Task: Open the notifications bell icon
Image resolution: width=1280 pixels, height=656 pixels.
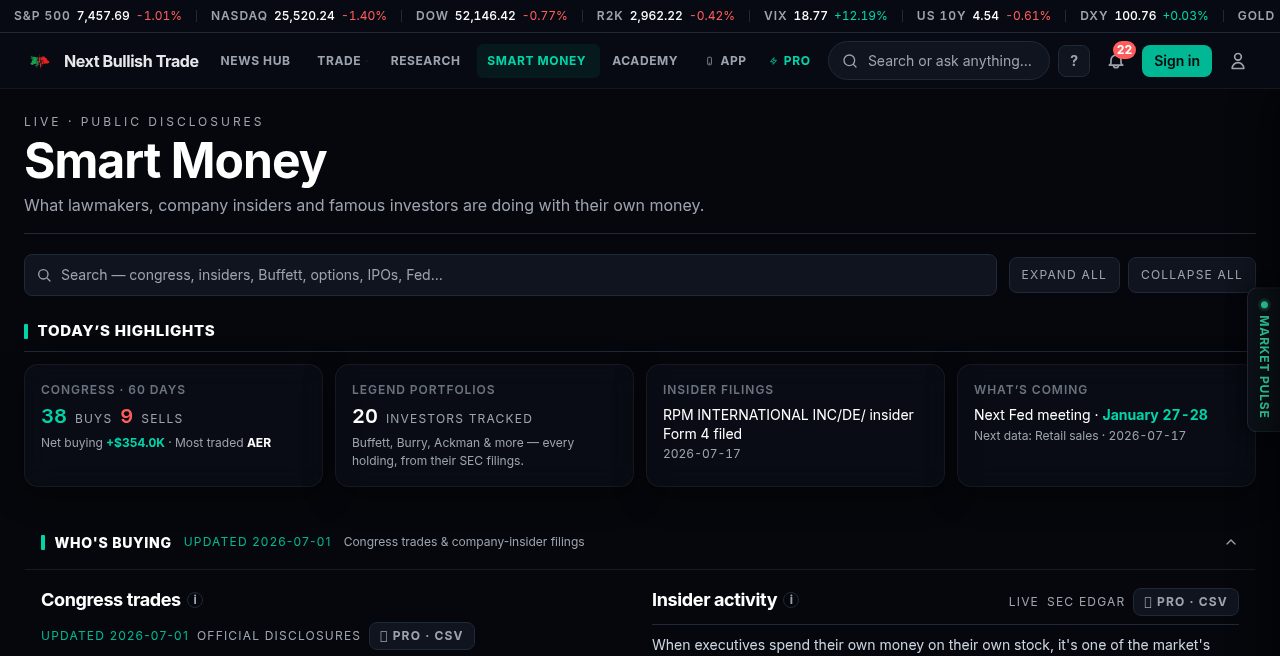Action: [x=1116, y=61]
